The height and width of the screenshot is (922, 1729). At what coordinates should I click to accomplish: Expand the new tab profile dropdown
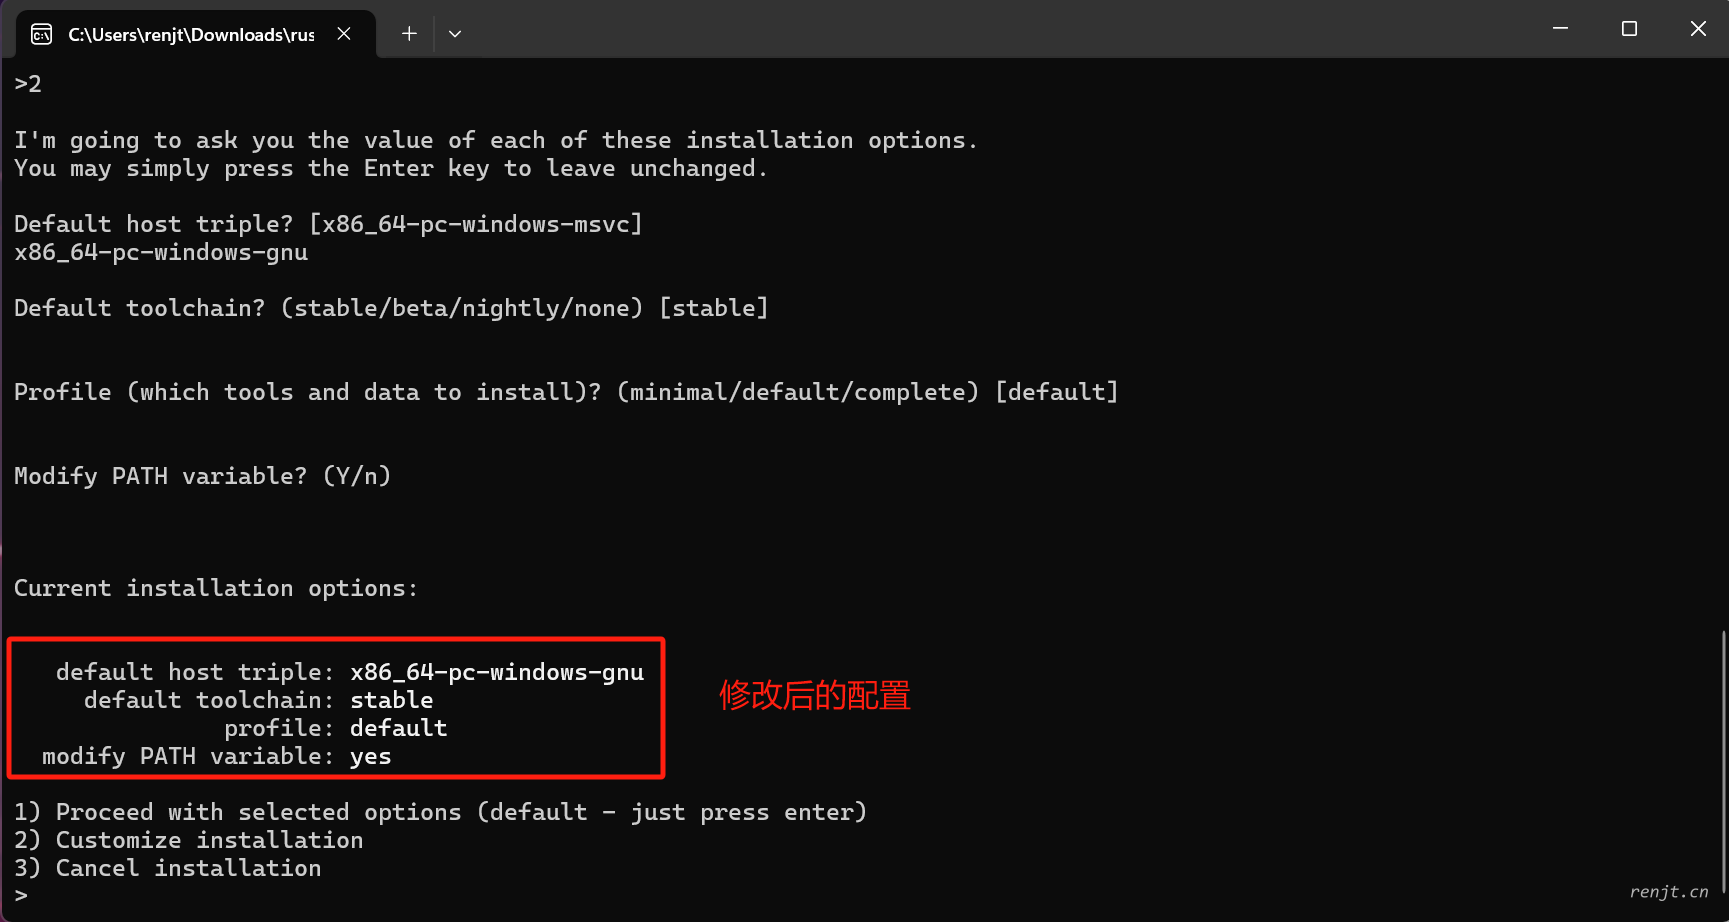point(455,34)
